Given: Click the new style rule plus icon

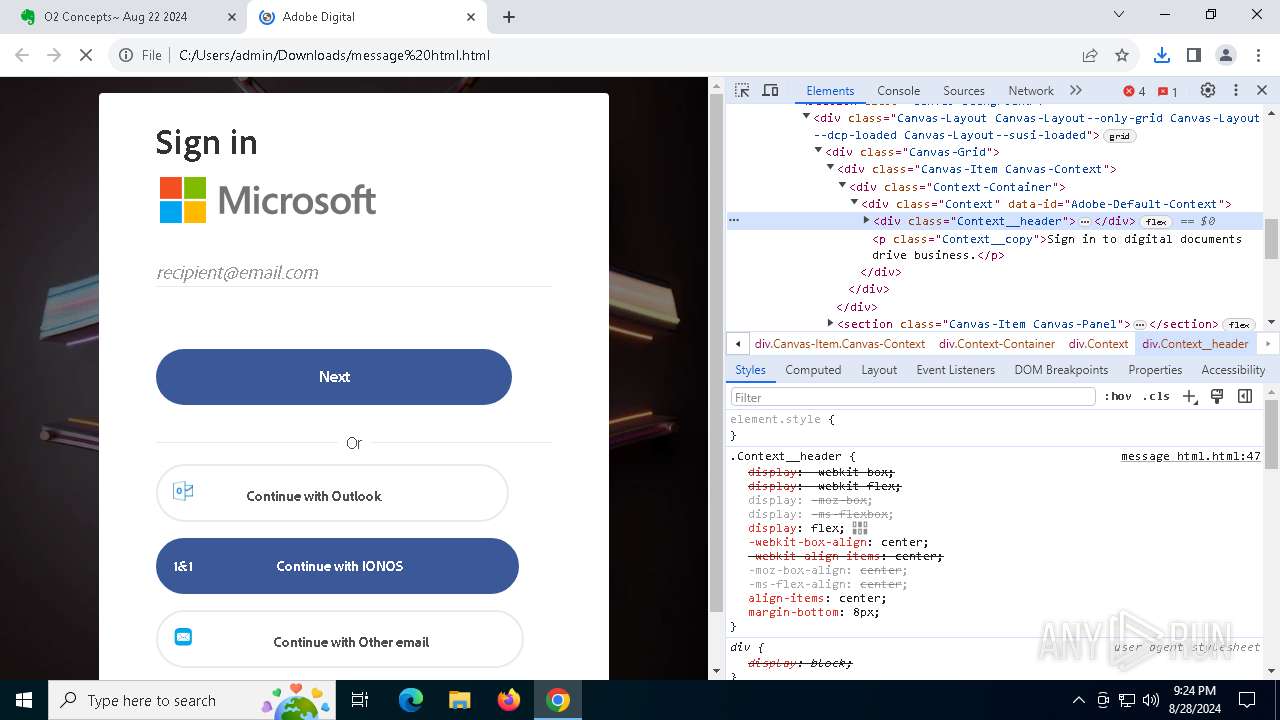Looking at the screenshot, I should (x=1190, y=397).
